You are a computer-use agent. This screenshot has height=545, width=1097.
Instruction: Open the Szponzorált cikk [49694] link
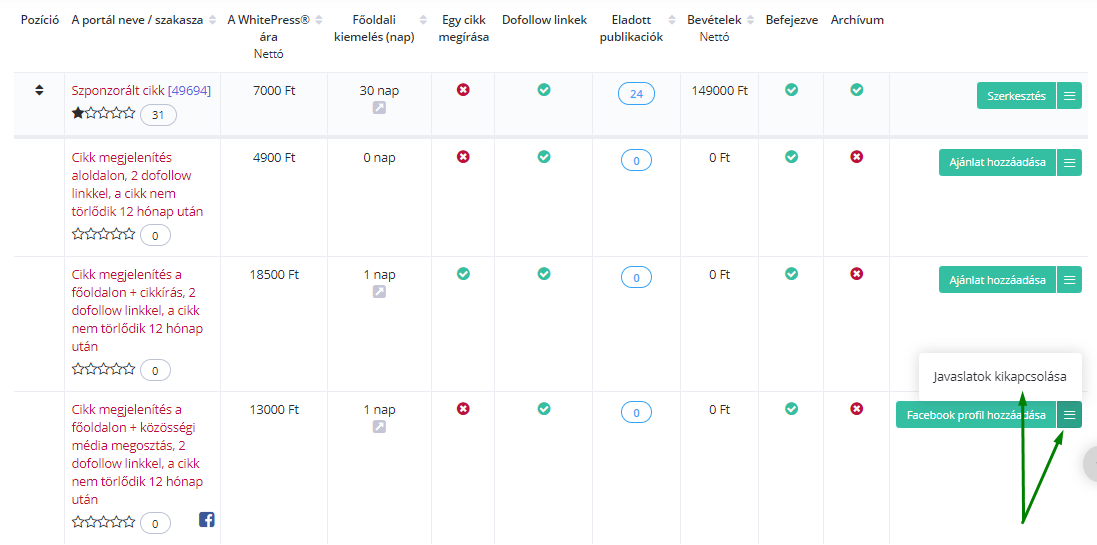(141, 90)
